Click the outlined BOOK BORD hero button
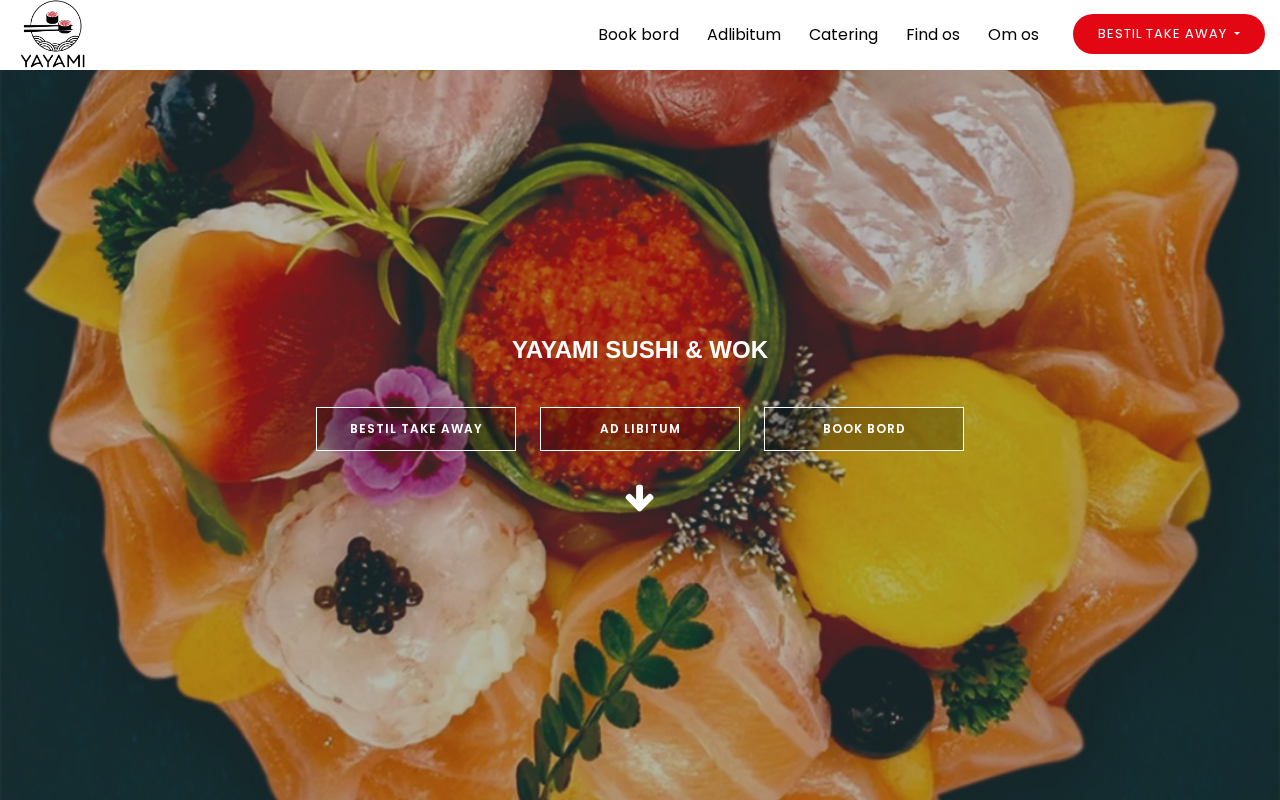The image size is (1280, 800). (864, 429)
